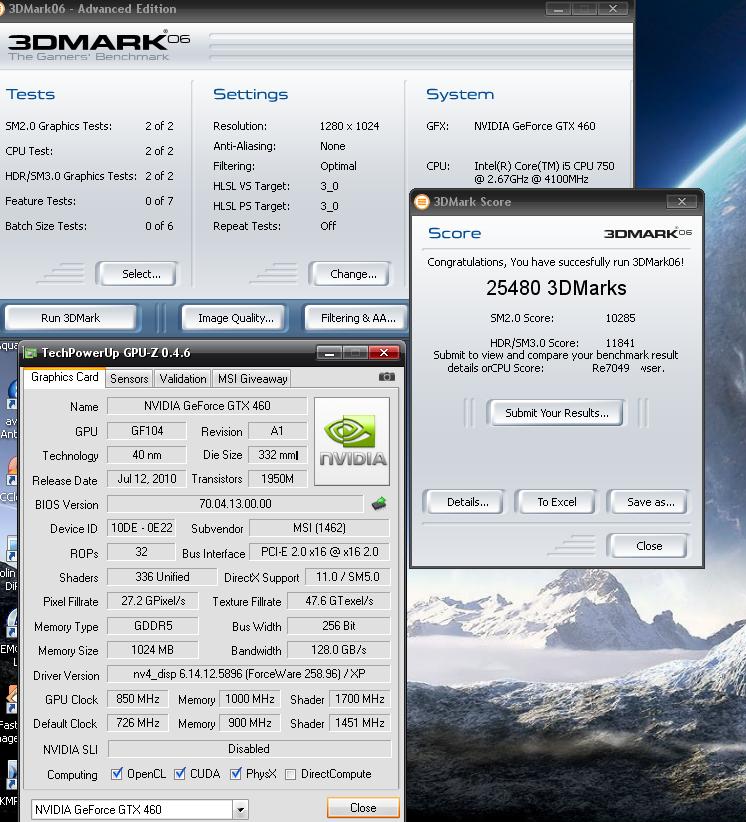Click the Select... tests button
Screen dimensions: 746x822
[x=137, y=274]
